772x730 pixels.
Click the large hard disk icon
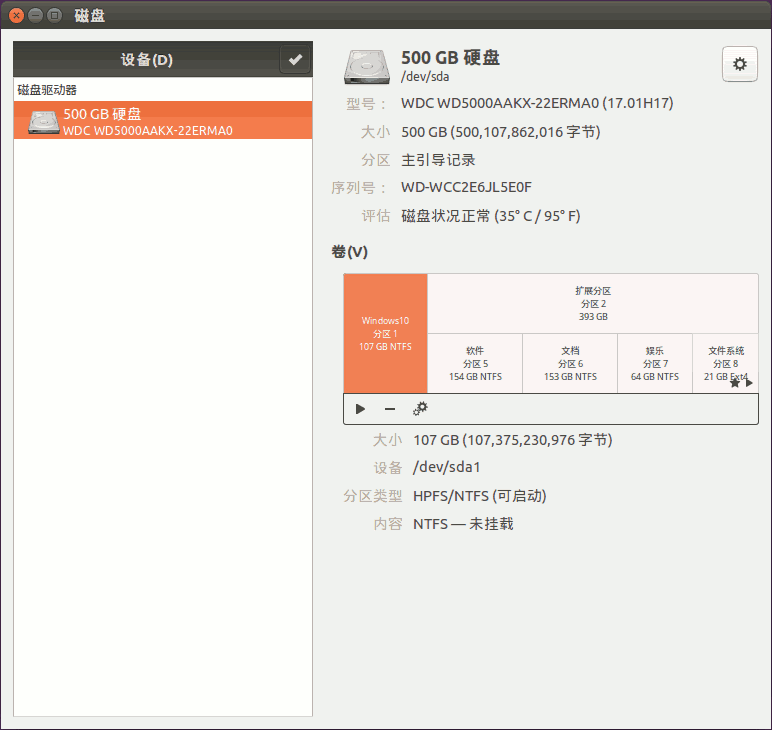367,66
